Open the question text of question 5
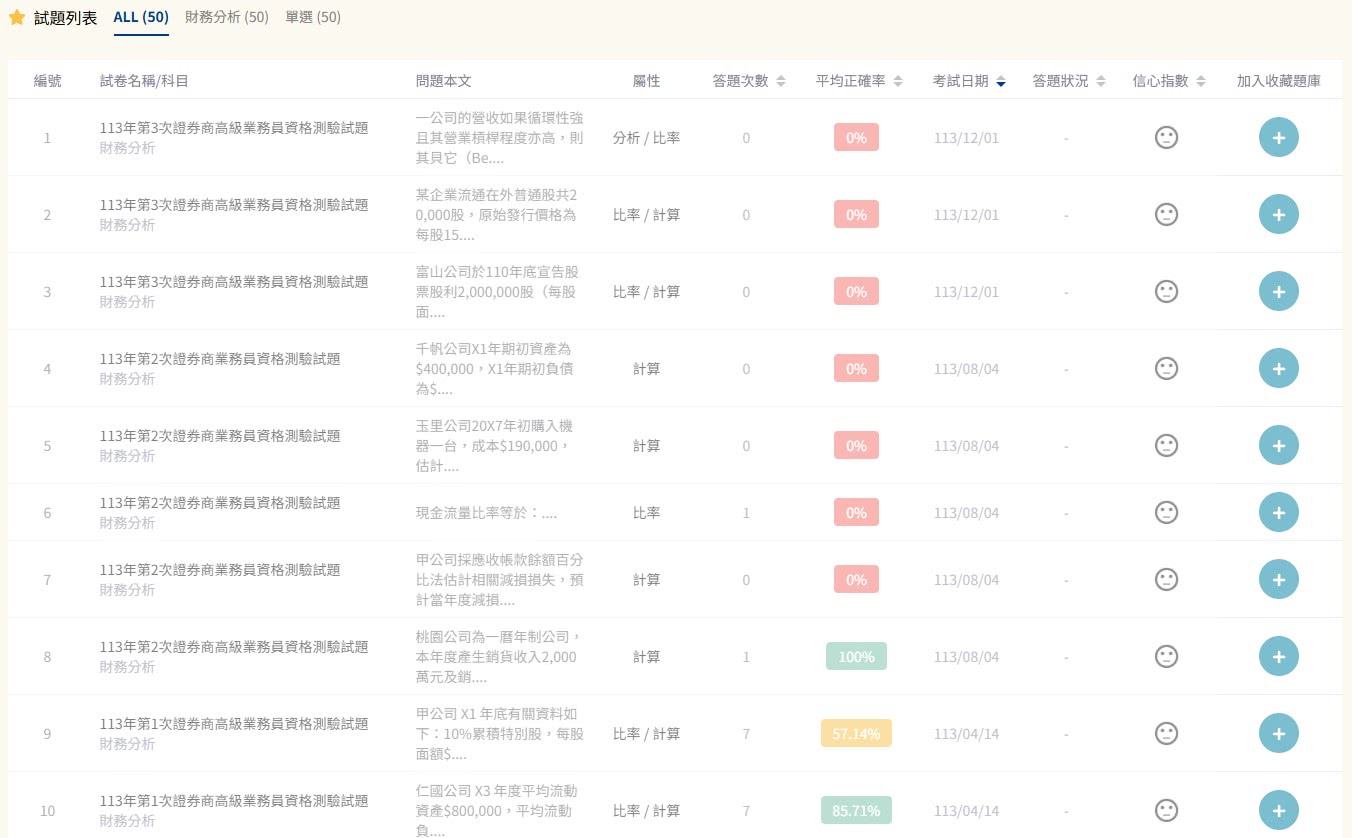Screen dimensions: 1352x838 497,445
